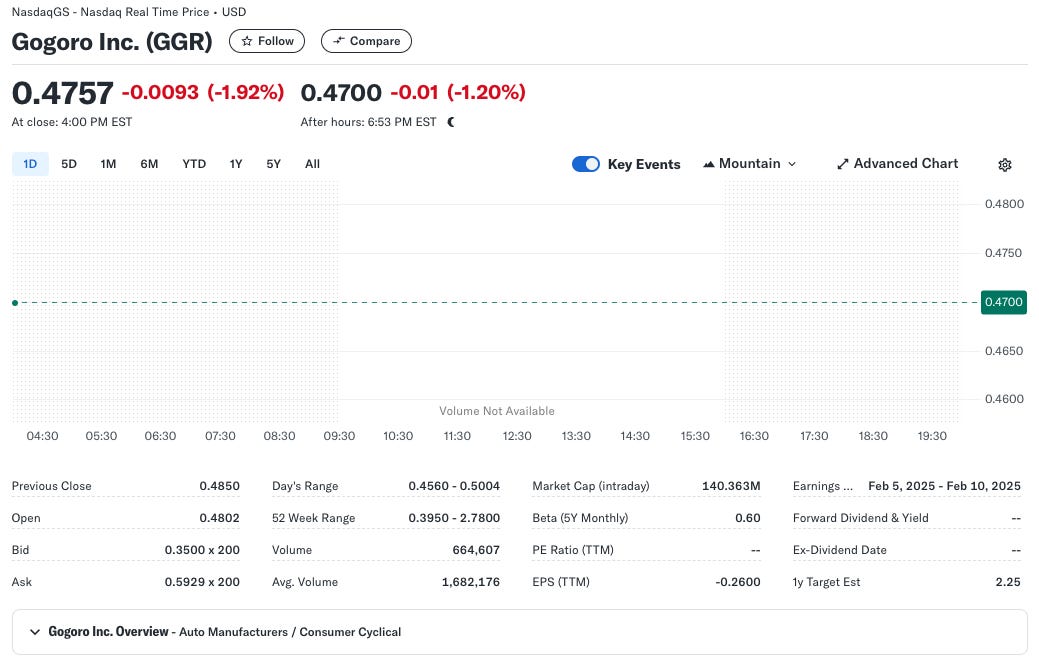Click the Compare button

tap(366, 41)
